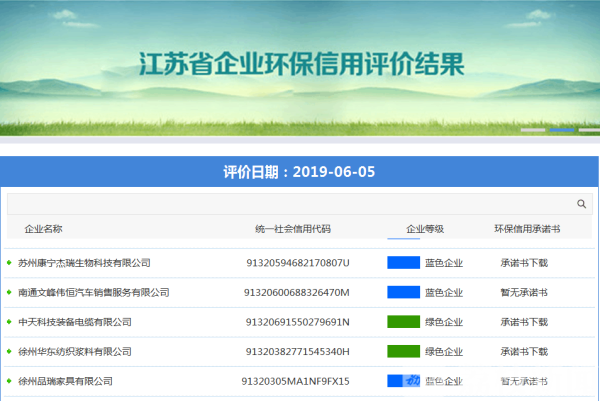The width and height of the screenshot is (600, 401).
Task: Open 徐州品瑞家具有限公司 entry
Action: [x=65, y=381]
